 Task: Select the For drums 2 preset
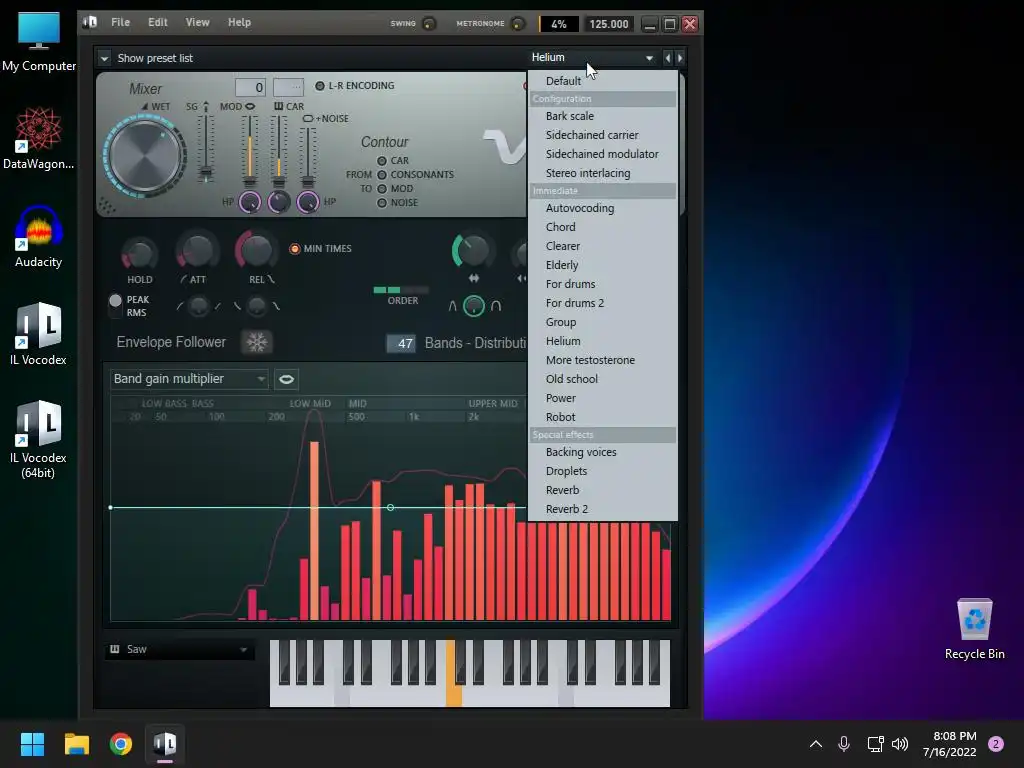pyautogui.click(x=602, y=303)
